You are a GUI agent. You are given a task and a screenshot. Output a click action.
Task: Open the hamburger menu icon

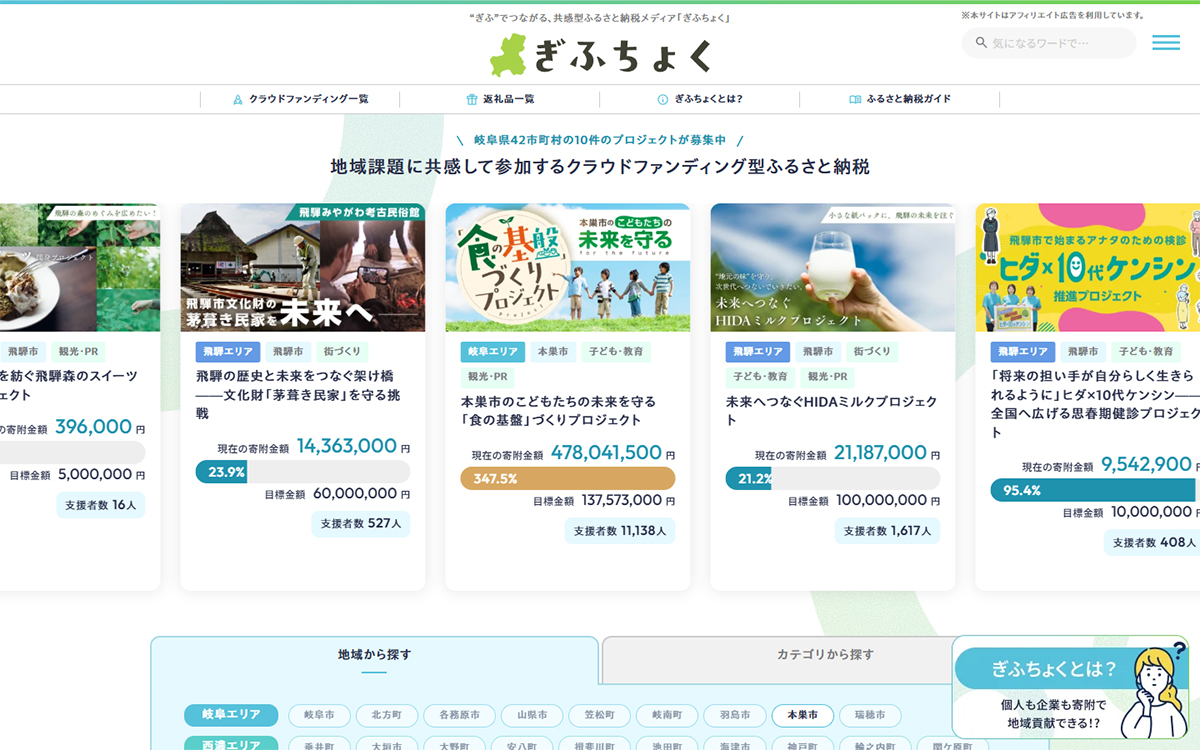coord(1165,43)
